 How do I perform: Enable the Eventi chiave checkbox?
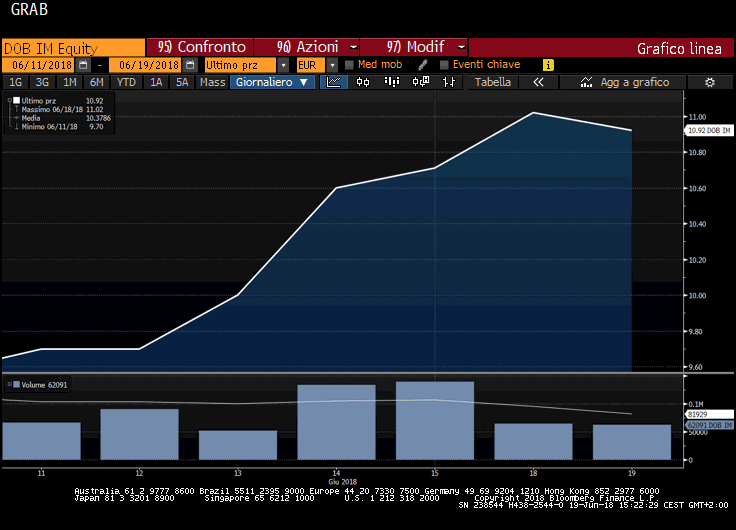pyautogui.click(x=444, y=65)
